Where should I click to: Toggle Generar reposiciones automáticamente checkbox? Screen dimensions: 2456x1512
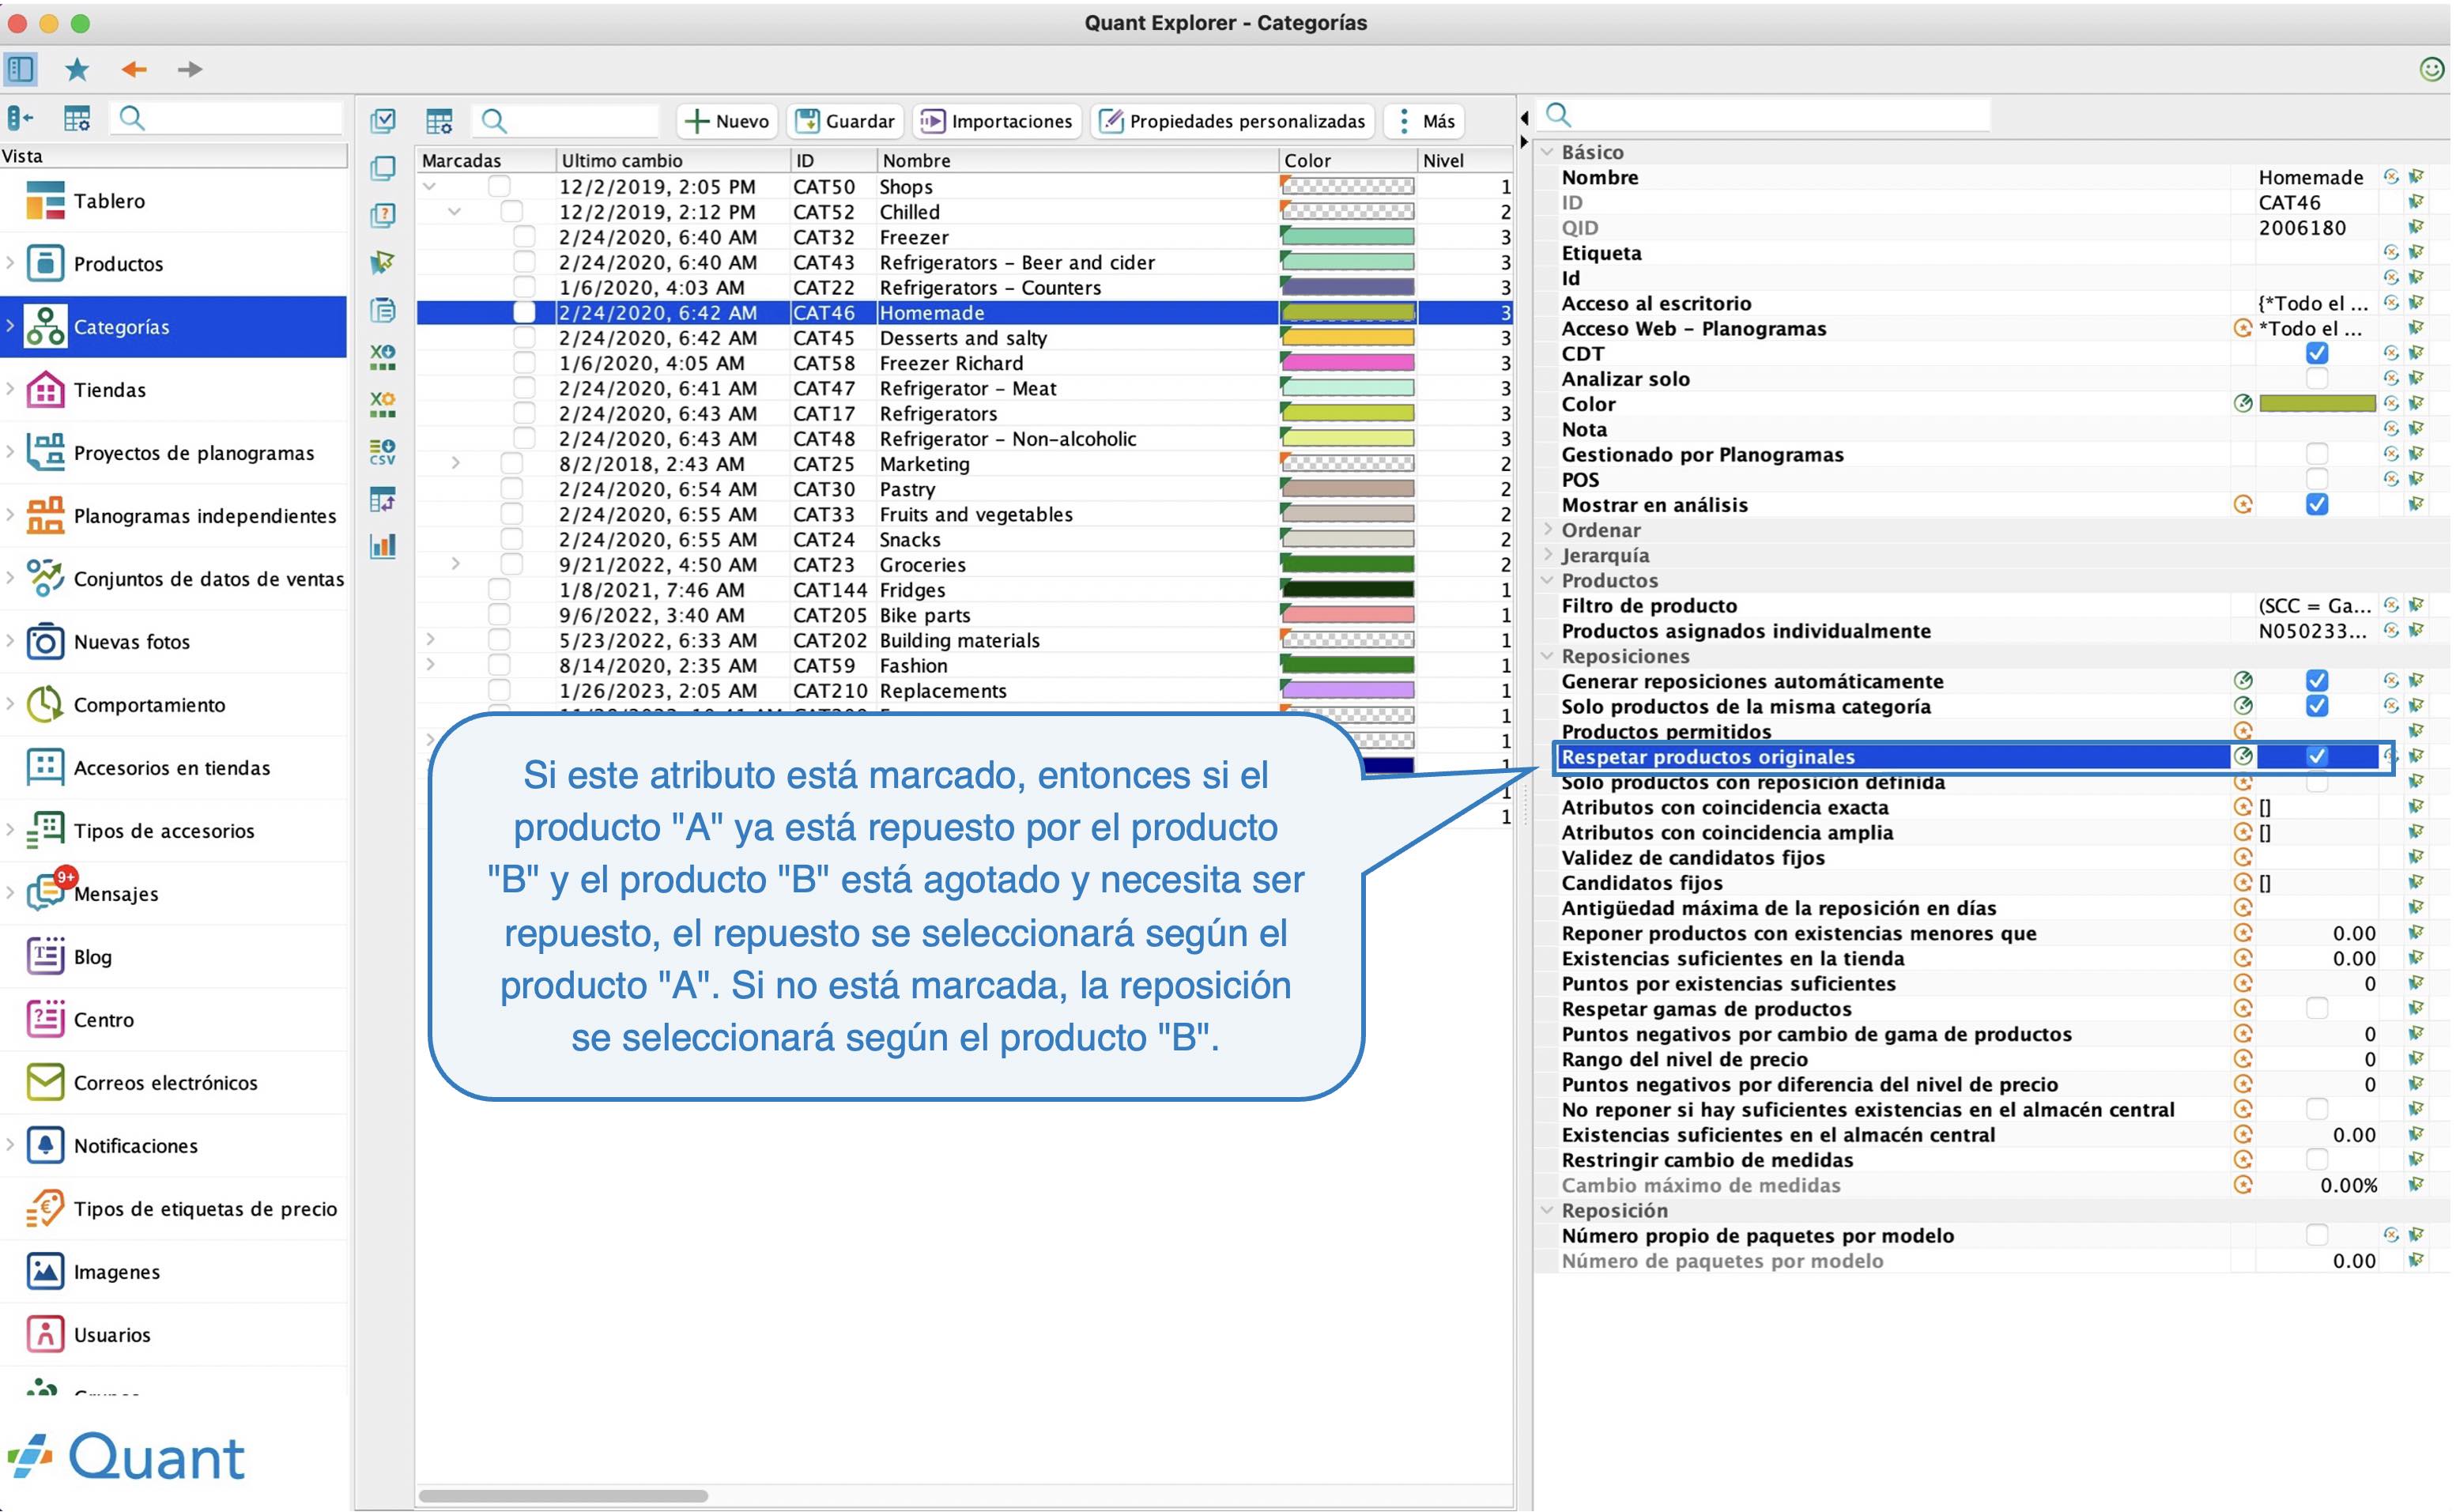pos(2316,681)
